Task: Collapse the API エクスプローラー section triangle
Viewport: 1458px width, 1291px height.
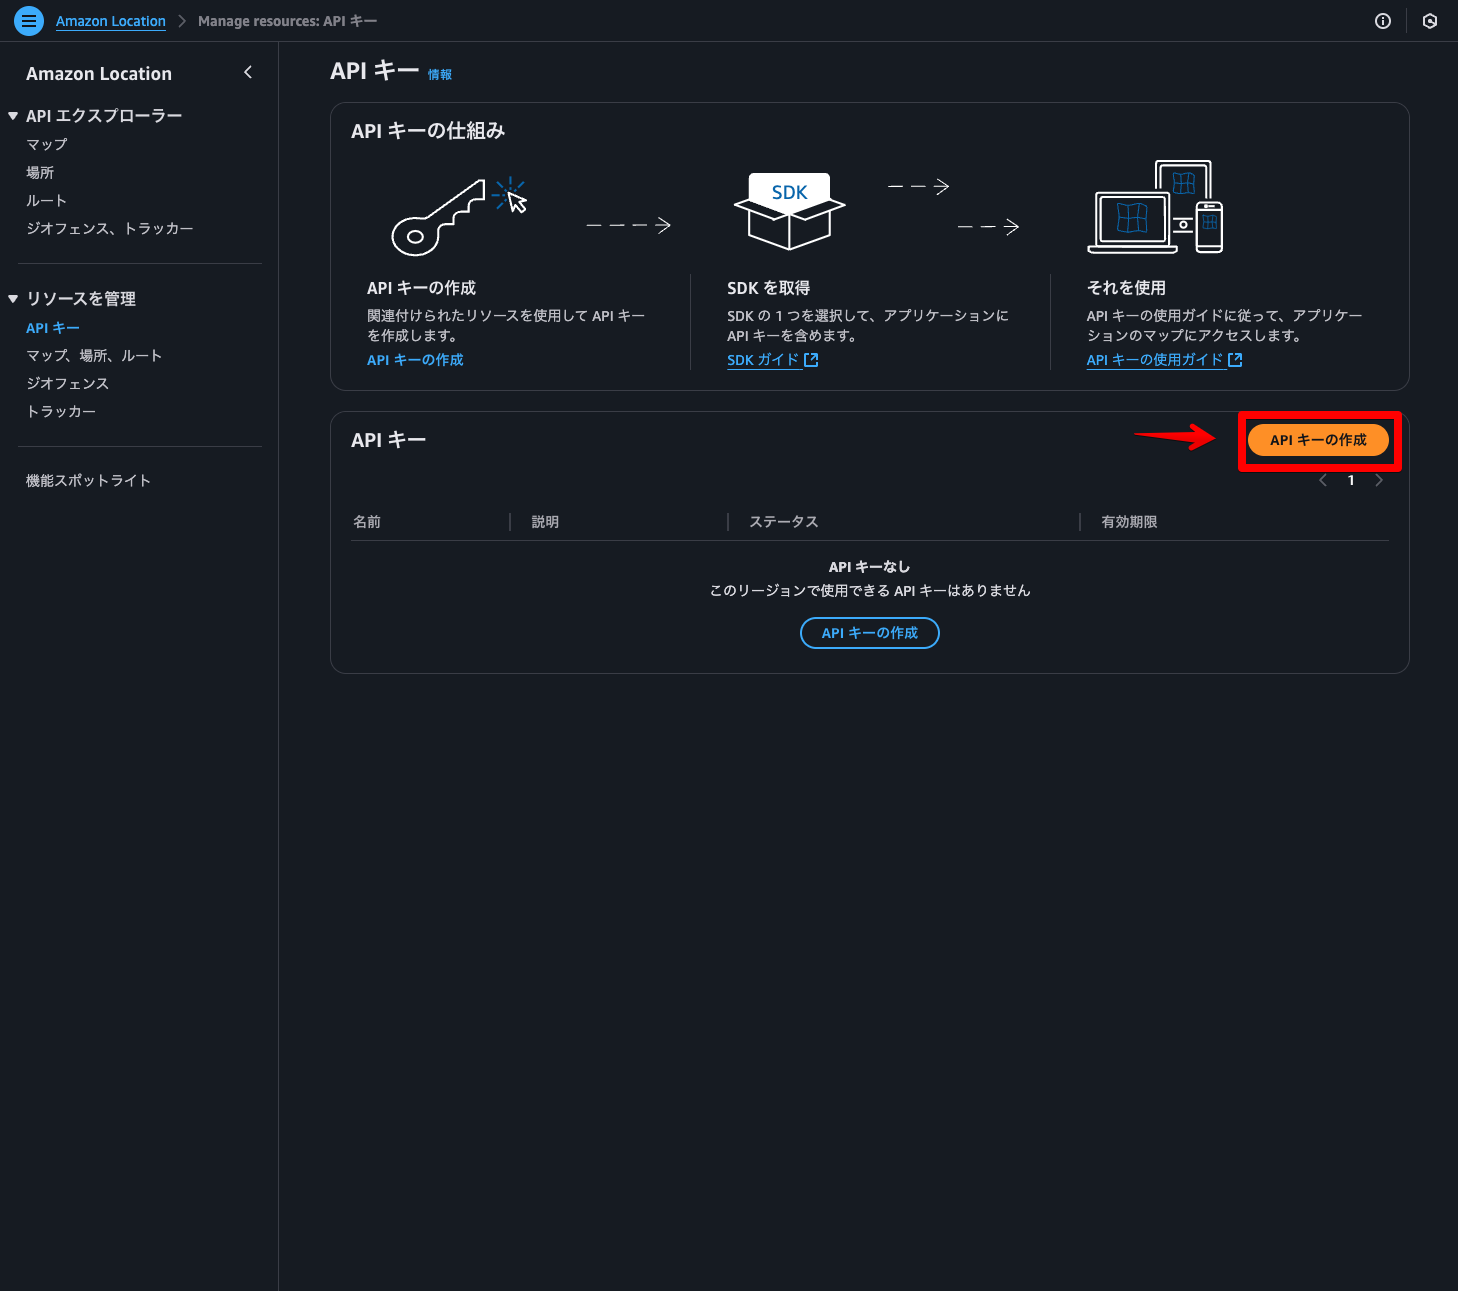Action: 13,116
